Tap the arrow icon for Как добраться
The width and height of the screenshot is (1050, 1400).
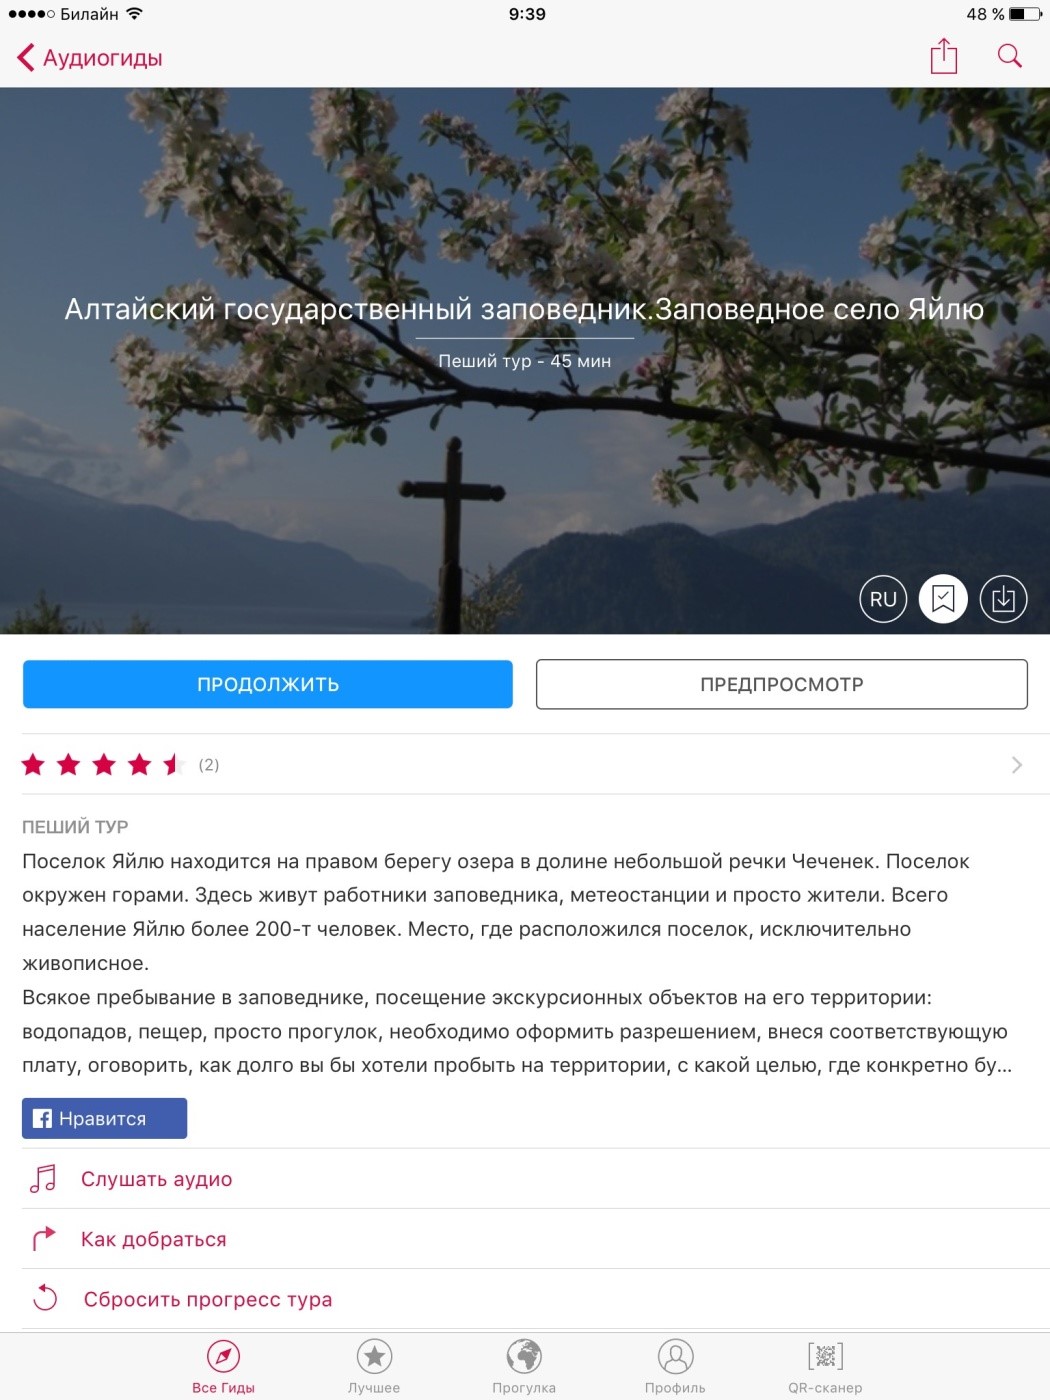coord(43,1239)
